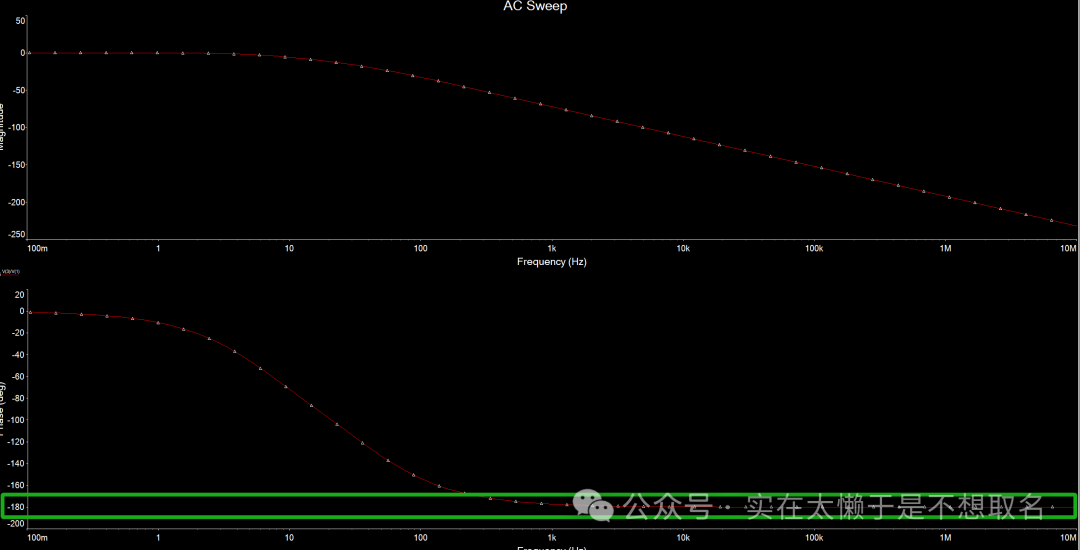This screenshot has width=1080, height=550.
Task: Click the Frequency (Hz) label under magnitude plot
Action: [552, 262]
